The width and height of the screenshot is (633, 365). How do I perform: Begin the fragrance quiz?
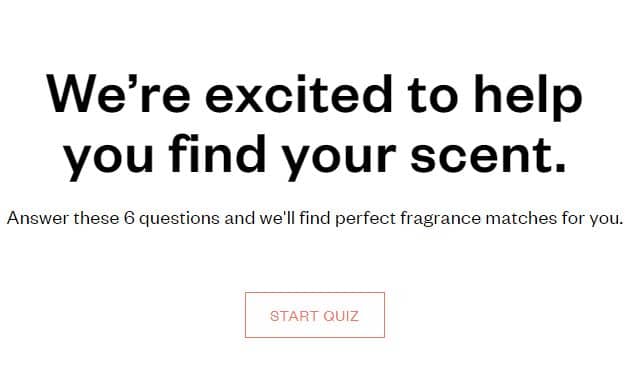314,315
